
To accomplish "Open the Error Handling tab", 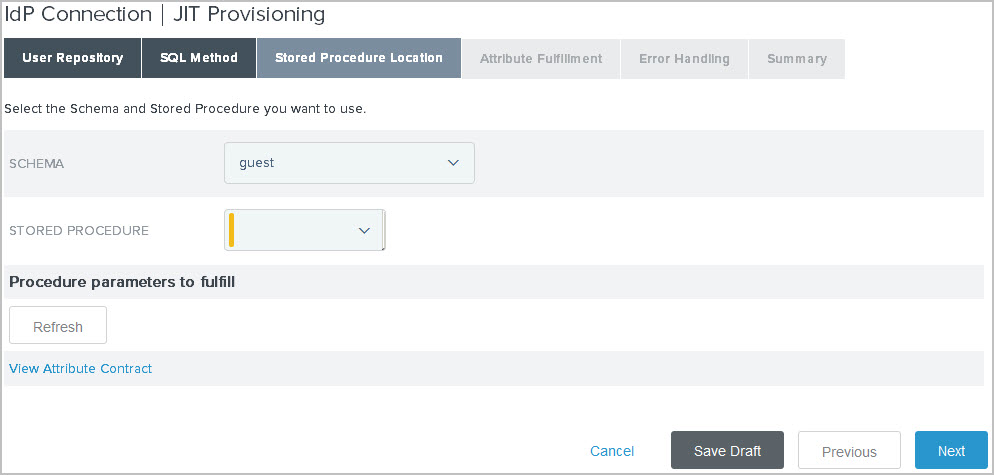I will [684, 59].
